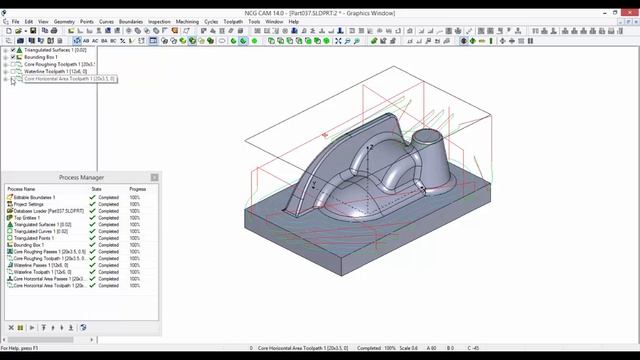
Task: Click the left panel horizontal scrollbar
Action: click(x=41, y=340)
